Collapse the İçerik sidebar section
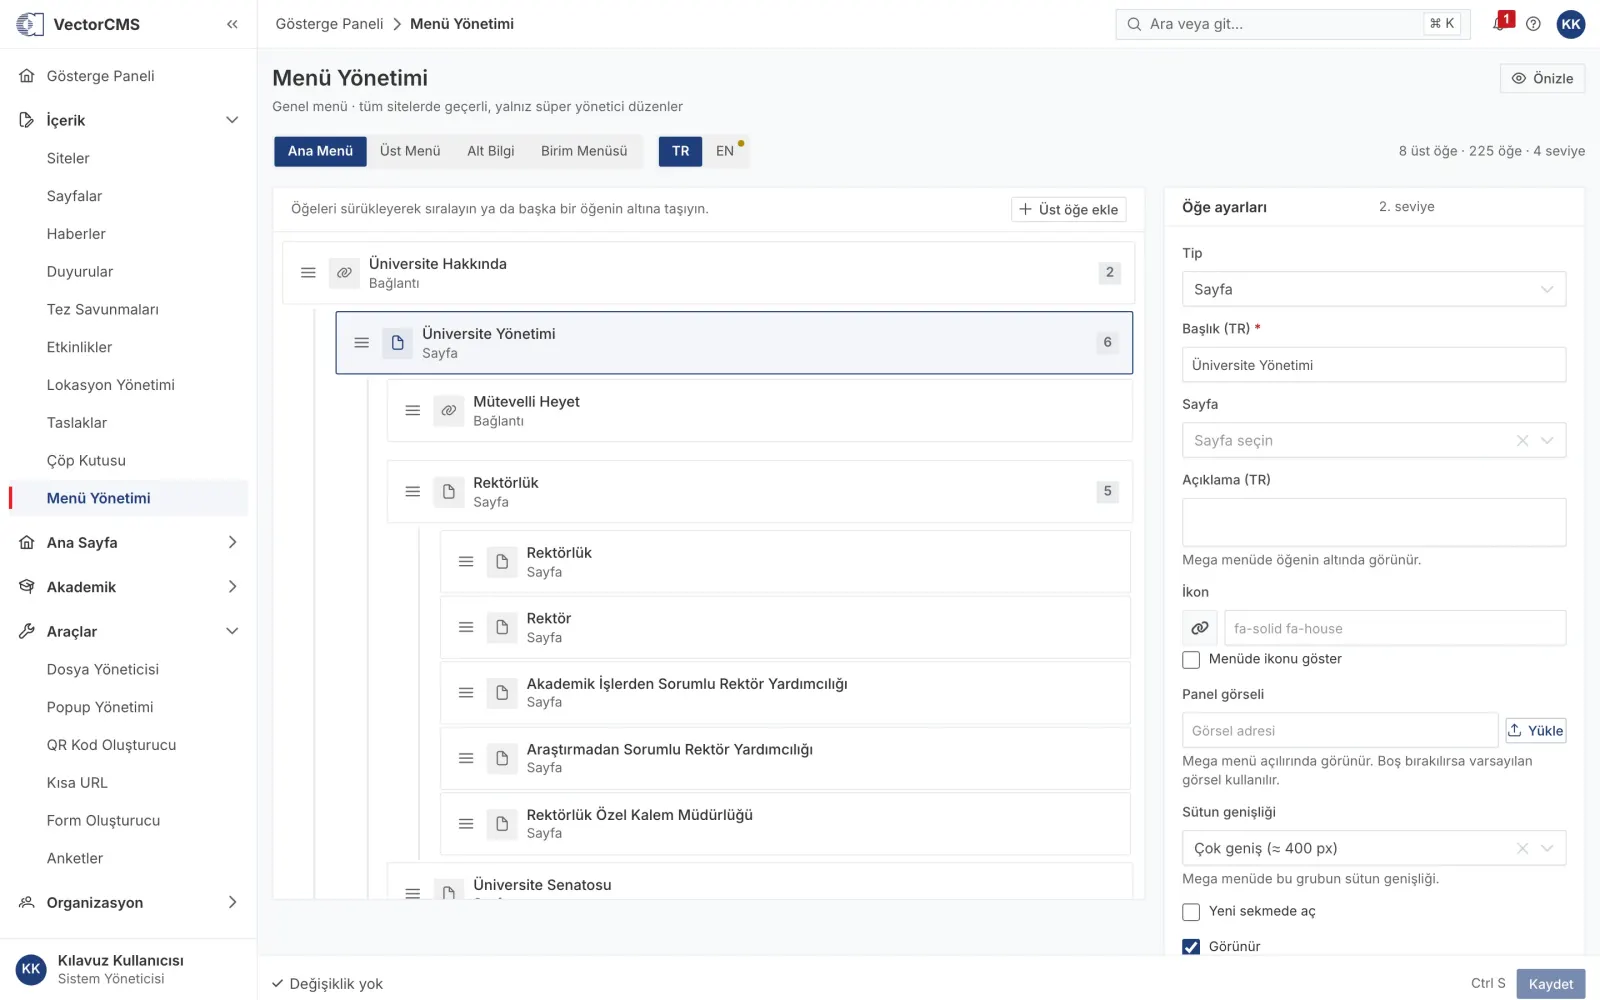Image resolution: width=1600 pixels, height=1000 pixels. [232, 120]
